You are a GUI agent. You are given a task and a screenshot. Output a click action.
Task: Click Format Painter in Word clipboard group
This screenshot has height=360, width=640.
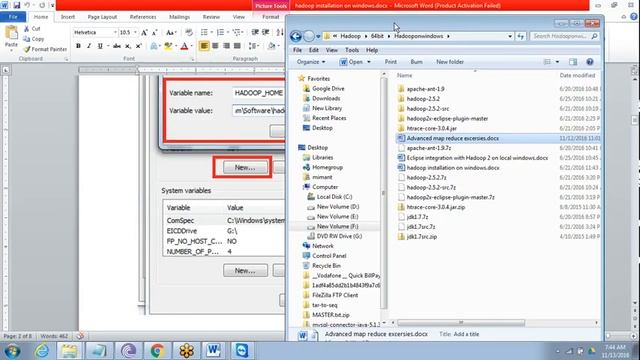pyautogui.click(x=45, y=49)
